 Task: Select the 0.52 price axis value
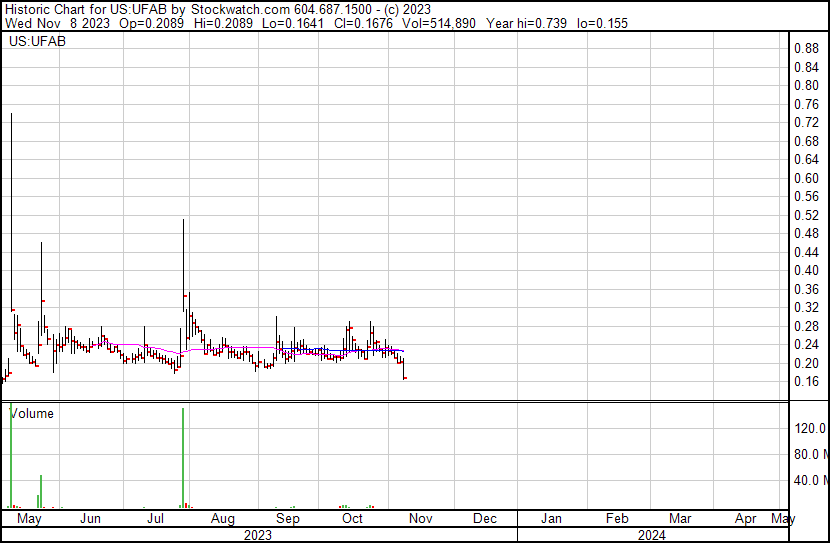pyautogui.click(x=806, y=215)
